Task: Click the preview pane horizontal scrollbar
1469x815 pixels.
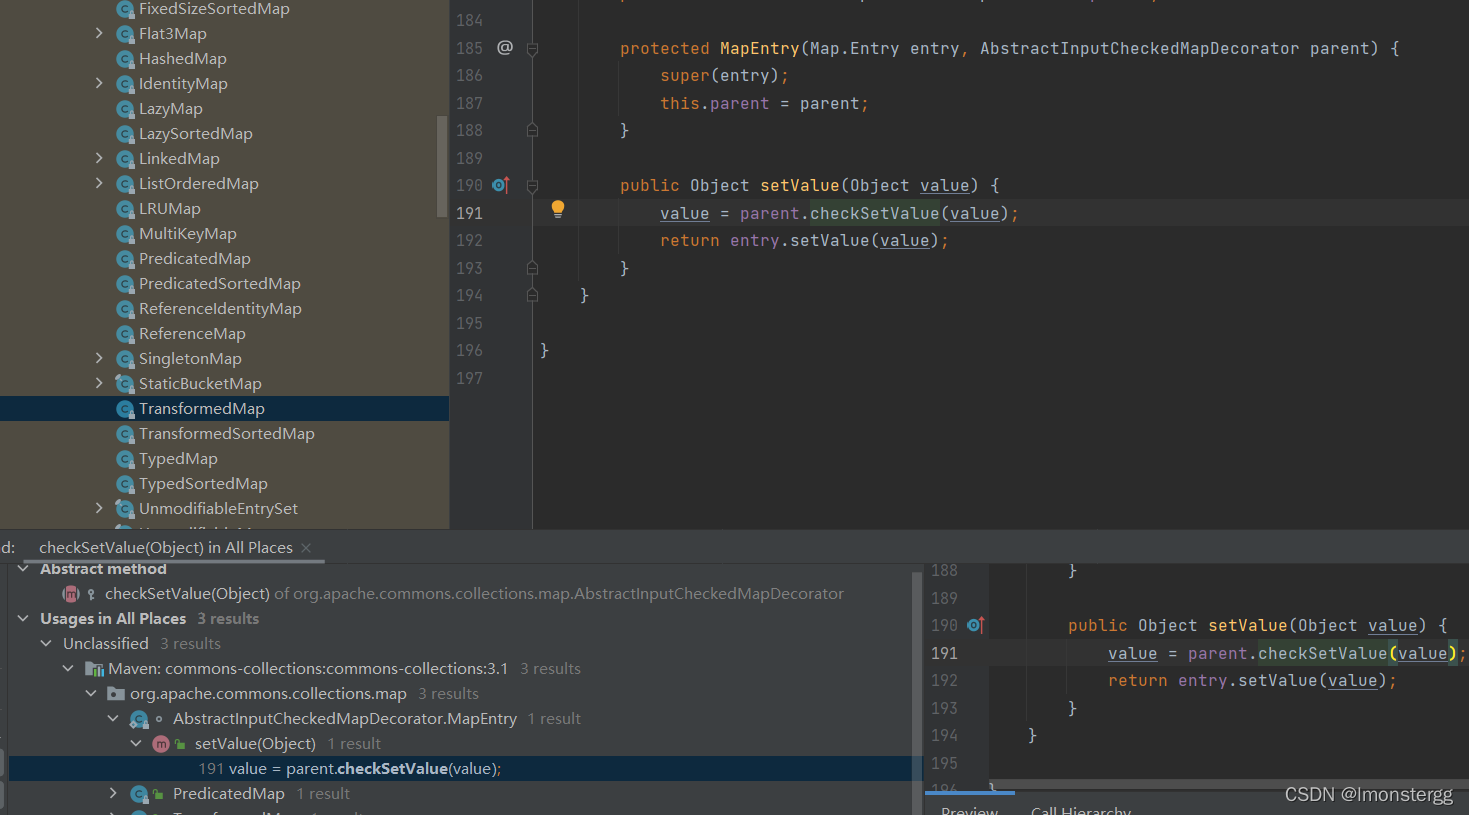Action: tap(1228, 786)
